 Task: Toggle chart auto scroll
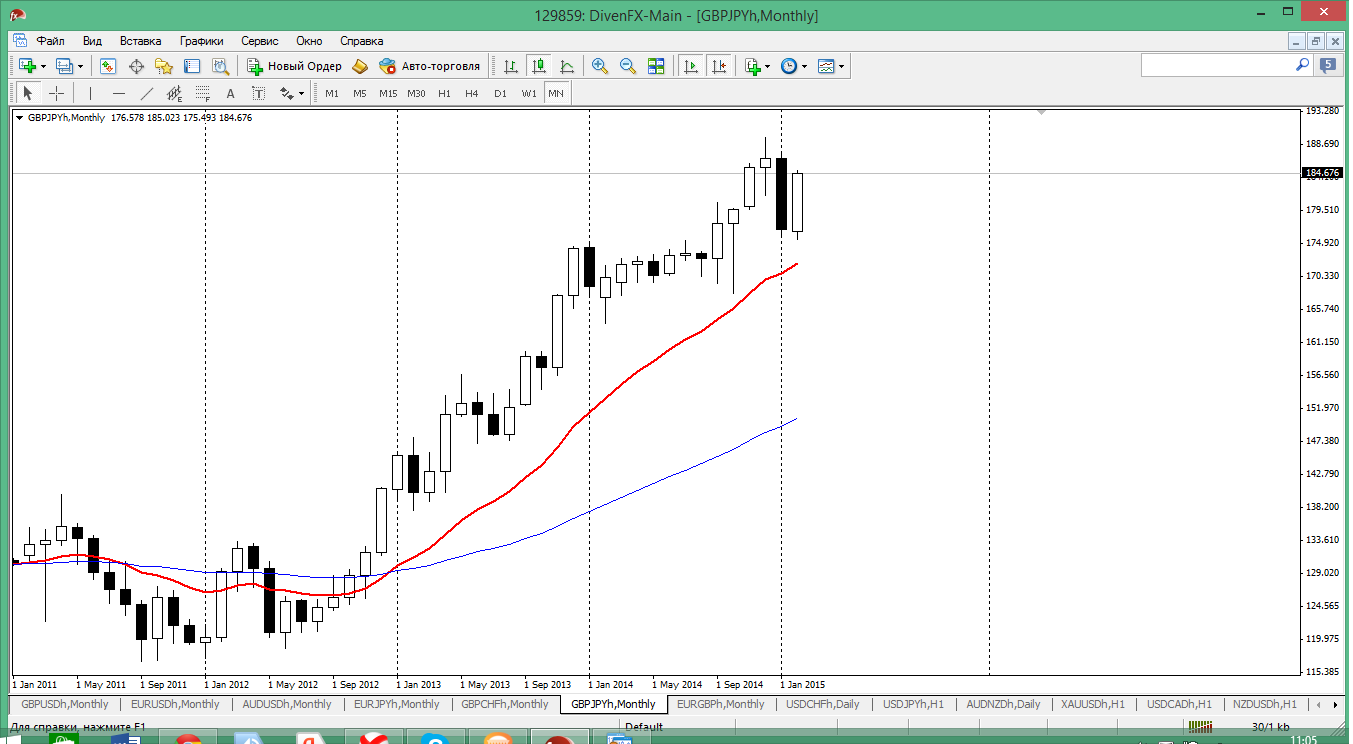pos(690,66)
